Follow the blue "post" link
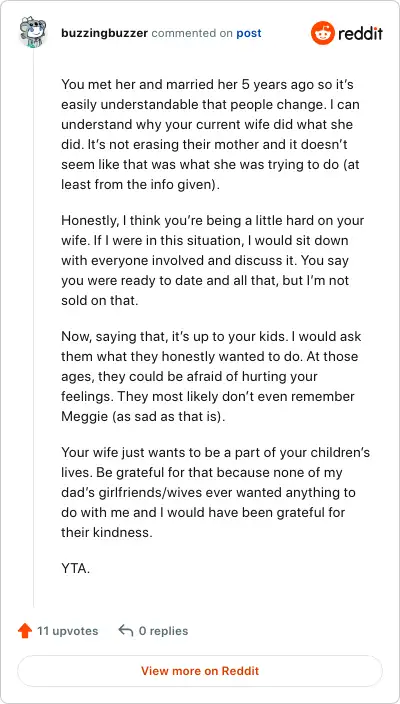Screen dimensions: 400x704 tap(249, 34)
